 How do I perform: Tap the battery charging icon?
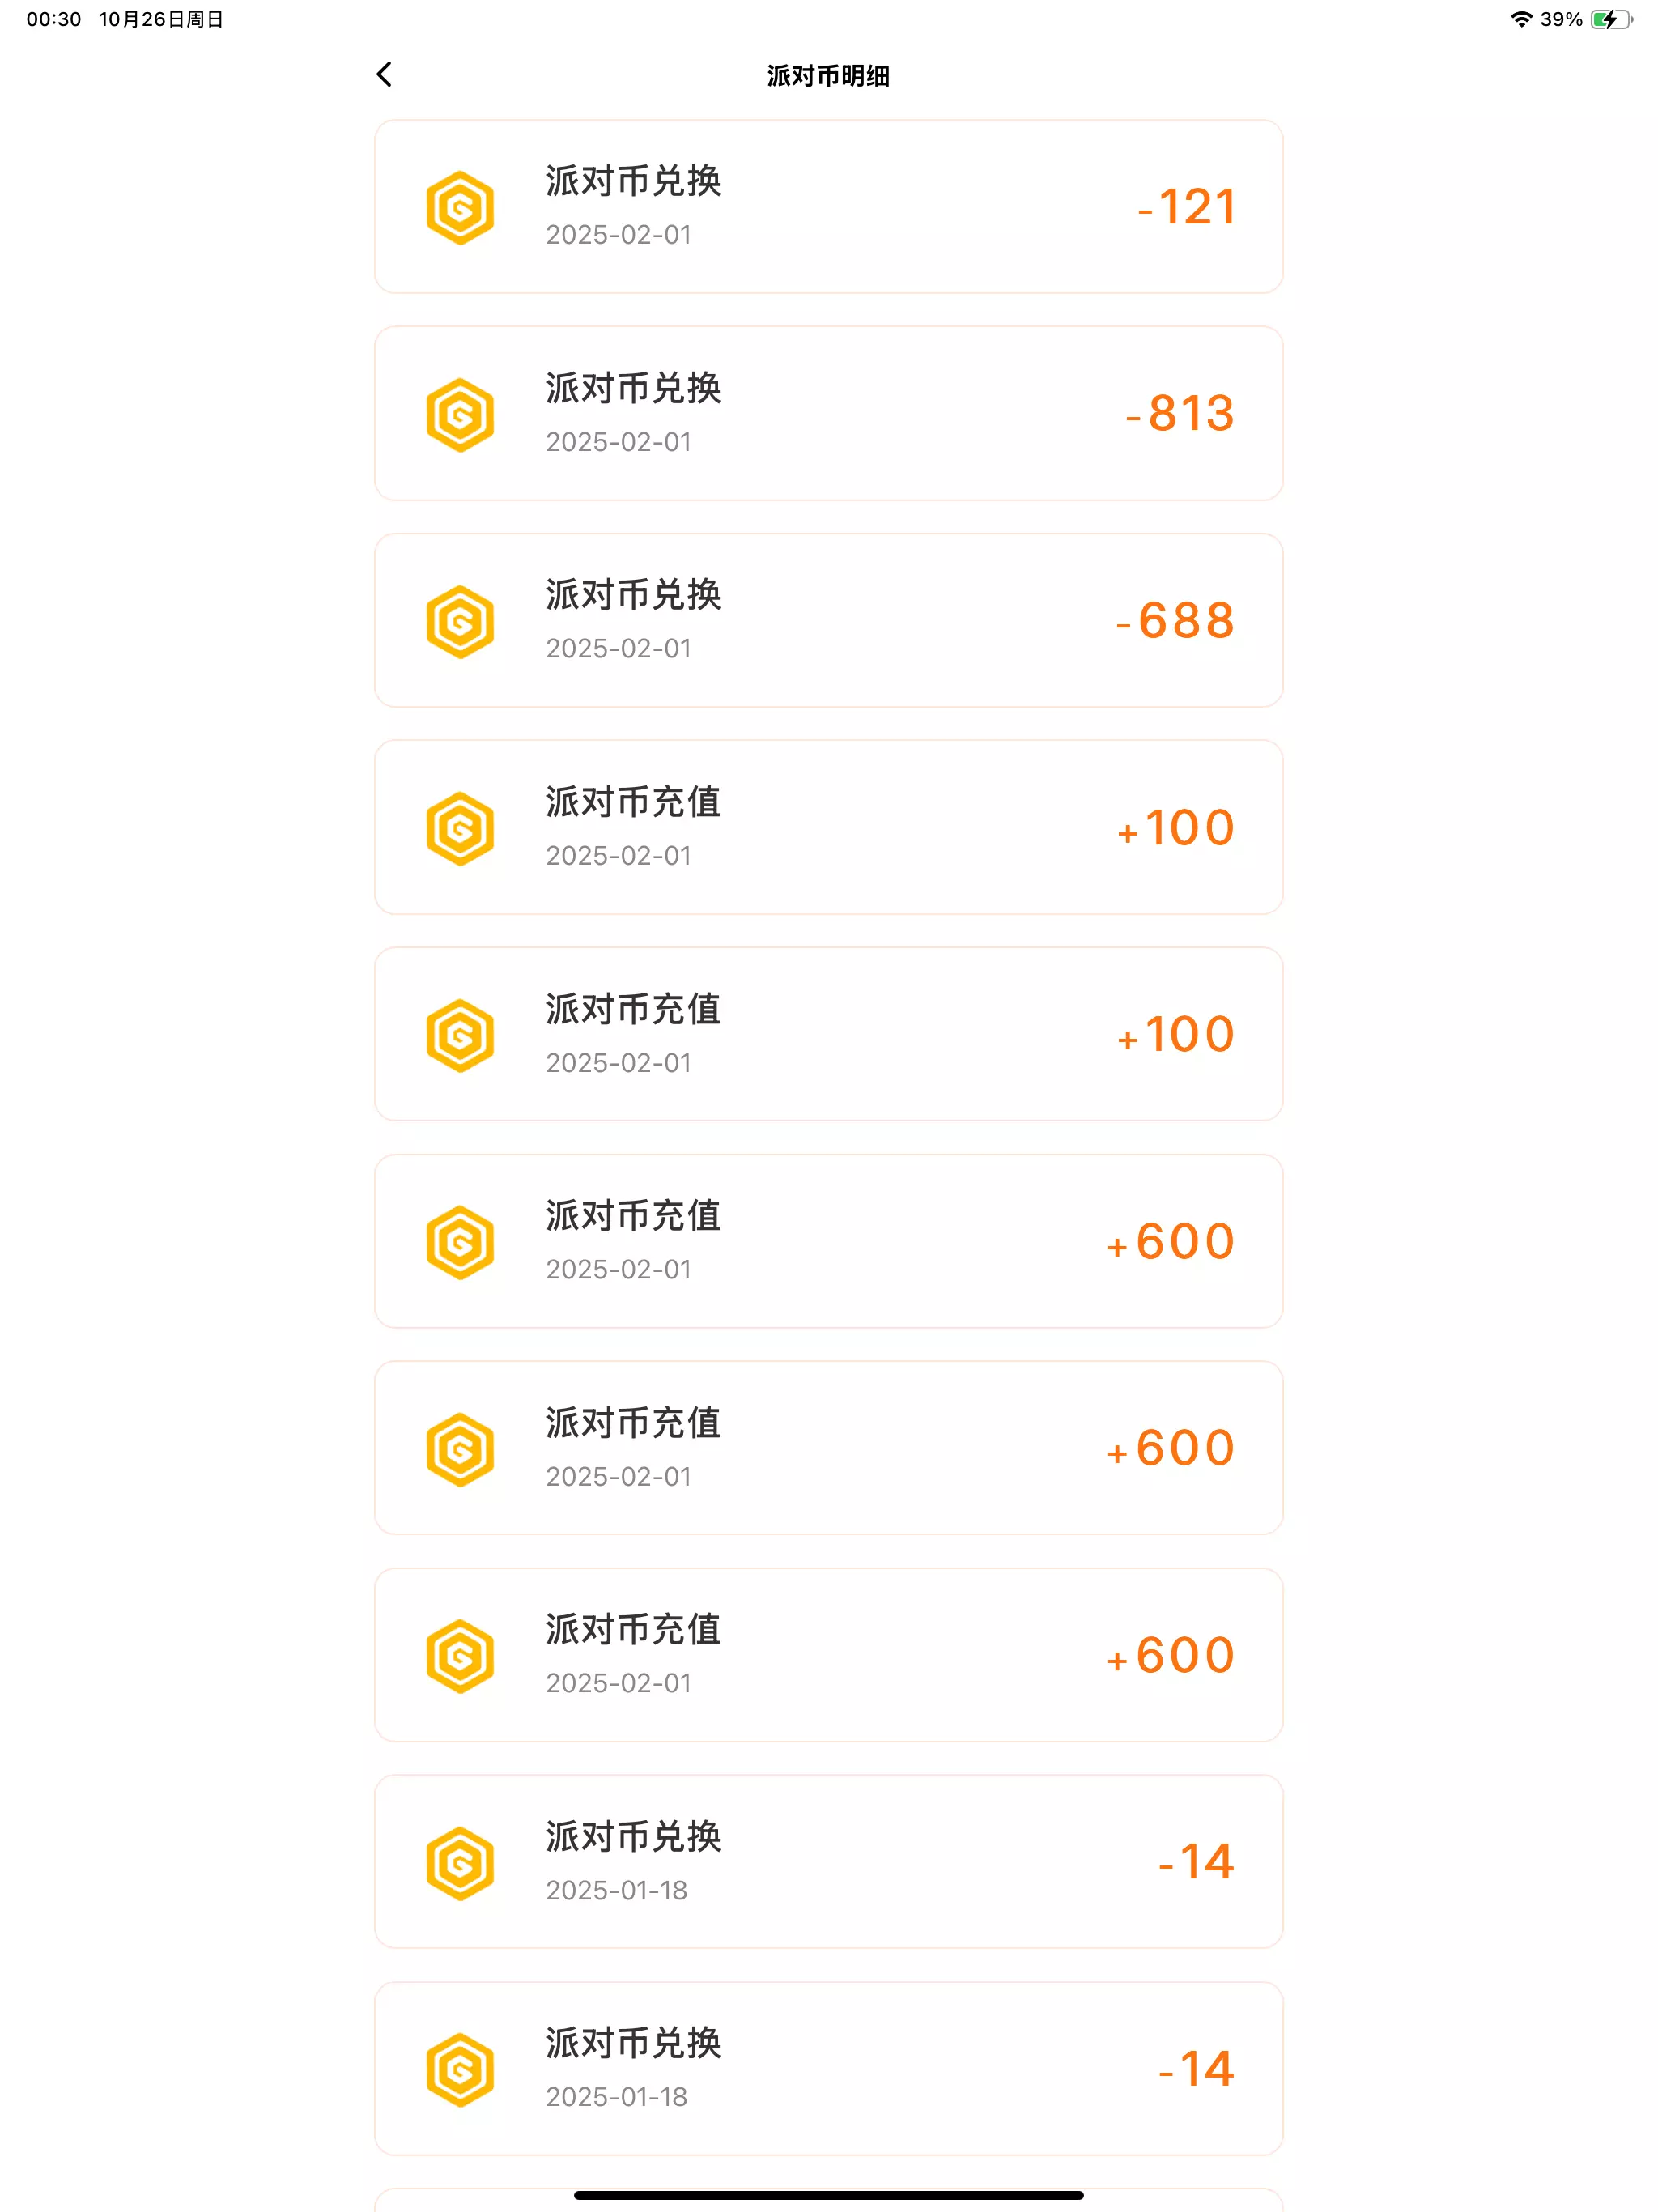point(1610,19)
